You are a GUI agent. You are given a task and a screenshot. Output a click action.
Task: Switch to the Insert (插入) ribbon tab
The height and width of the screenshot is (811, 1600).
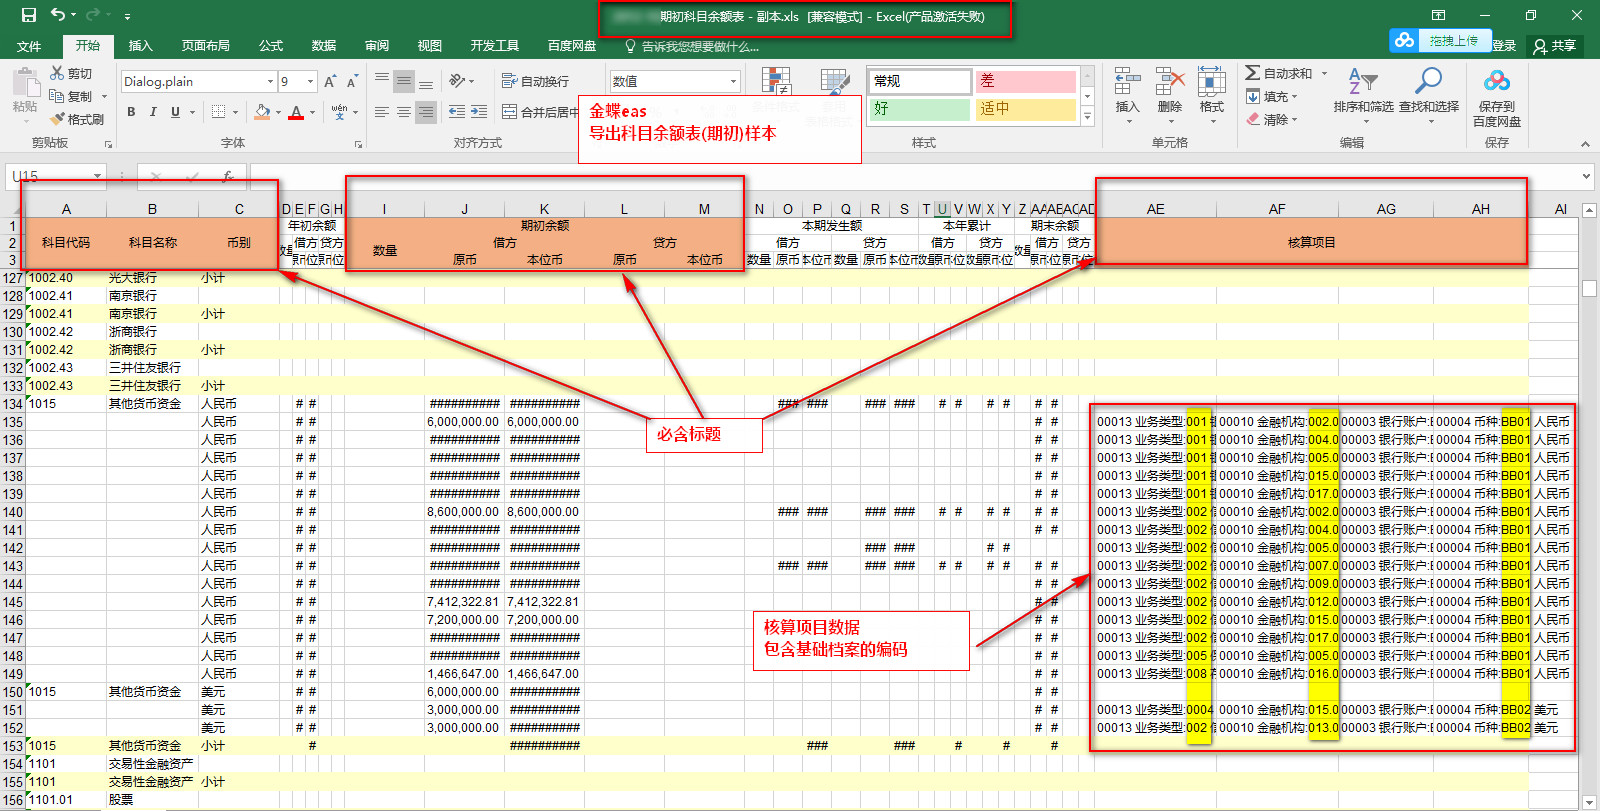[x=141, y=46]
